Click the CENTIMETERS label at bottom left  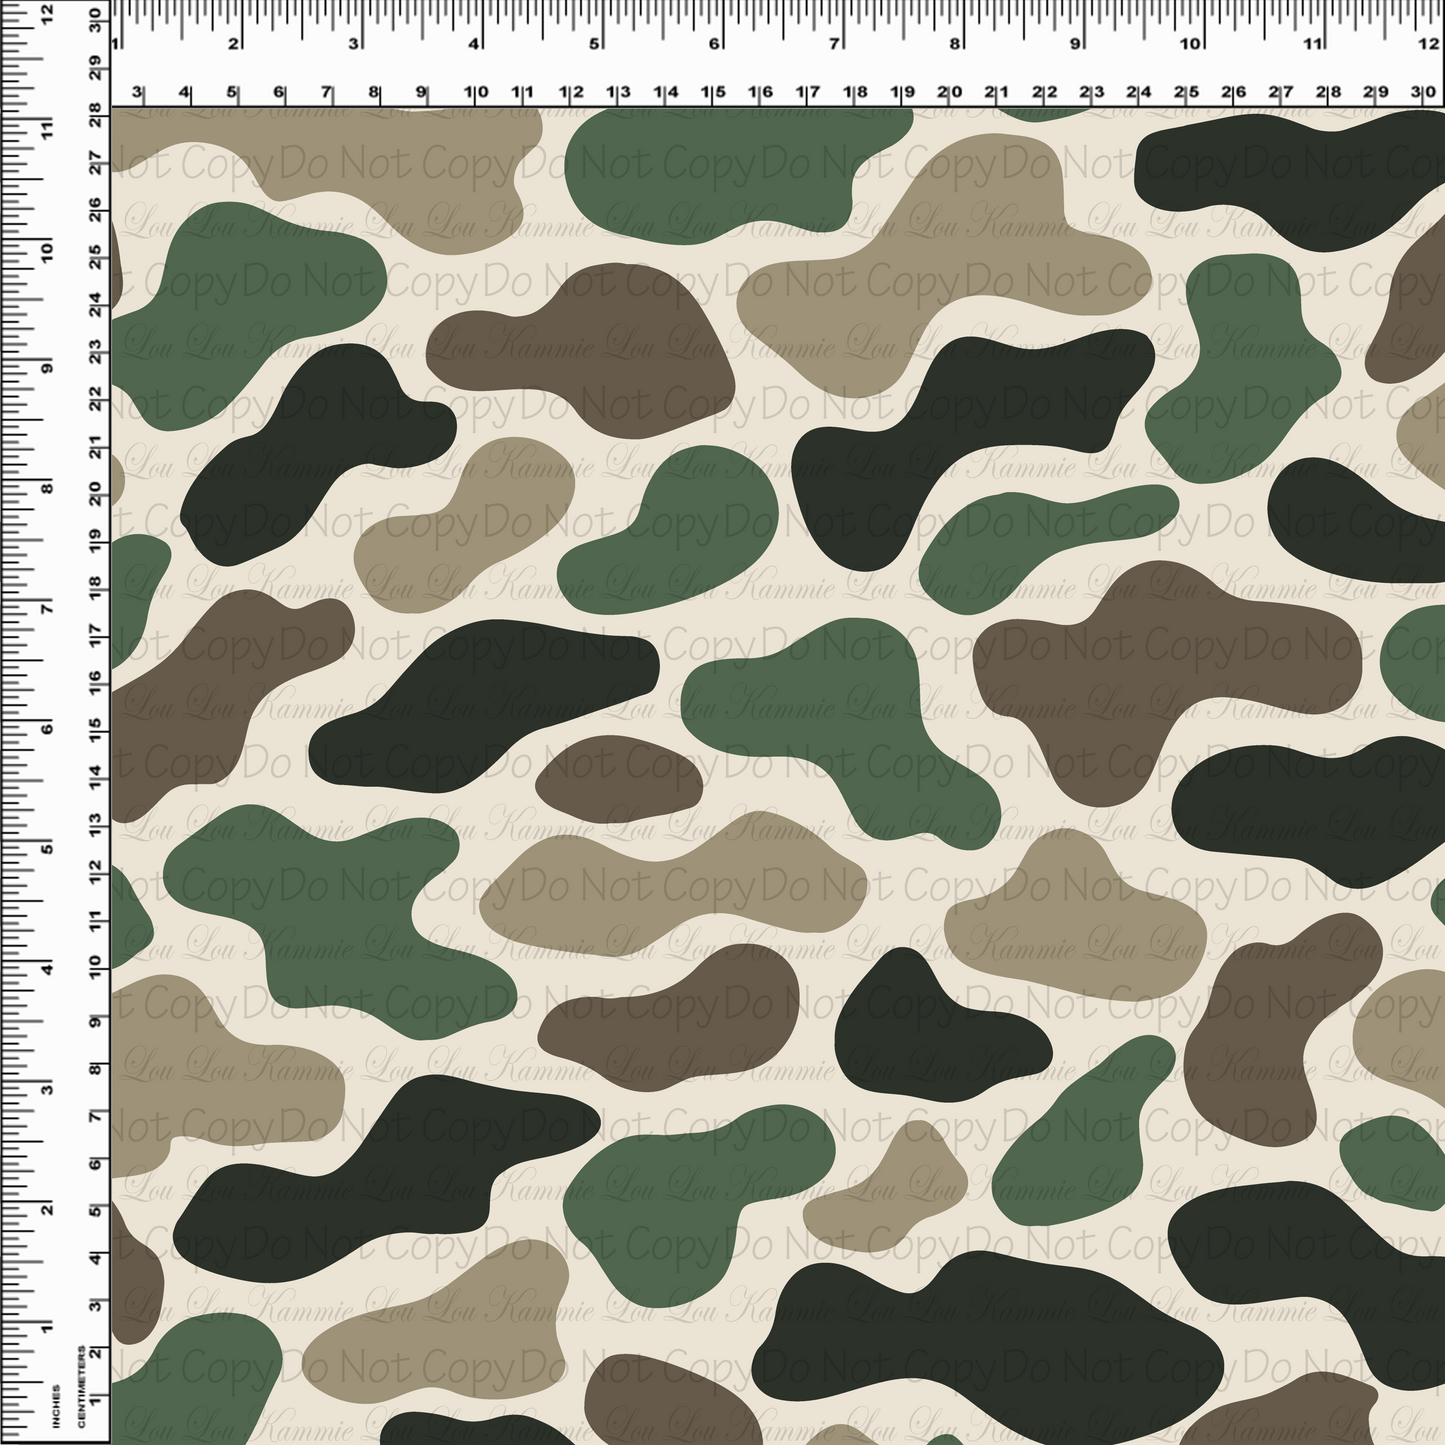pos(82,1388)
